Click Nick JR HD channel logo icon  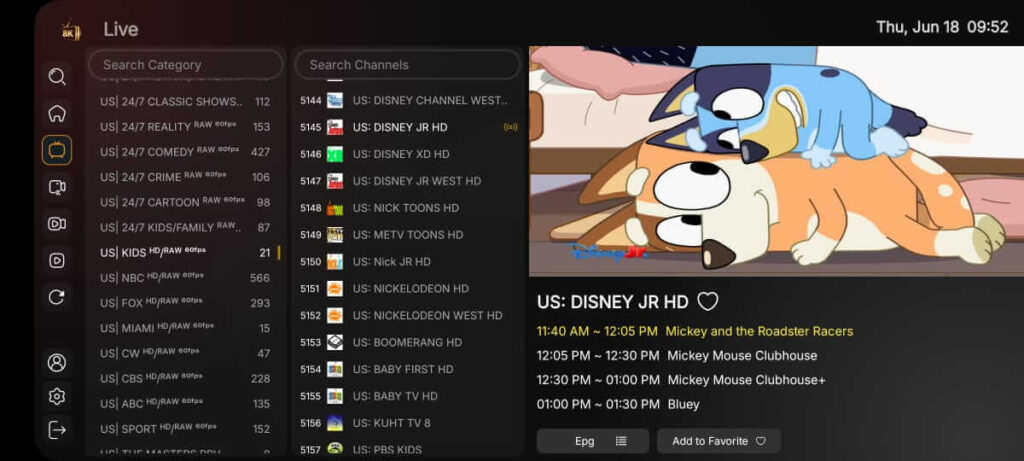(x=334, y=262)
